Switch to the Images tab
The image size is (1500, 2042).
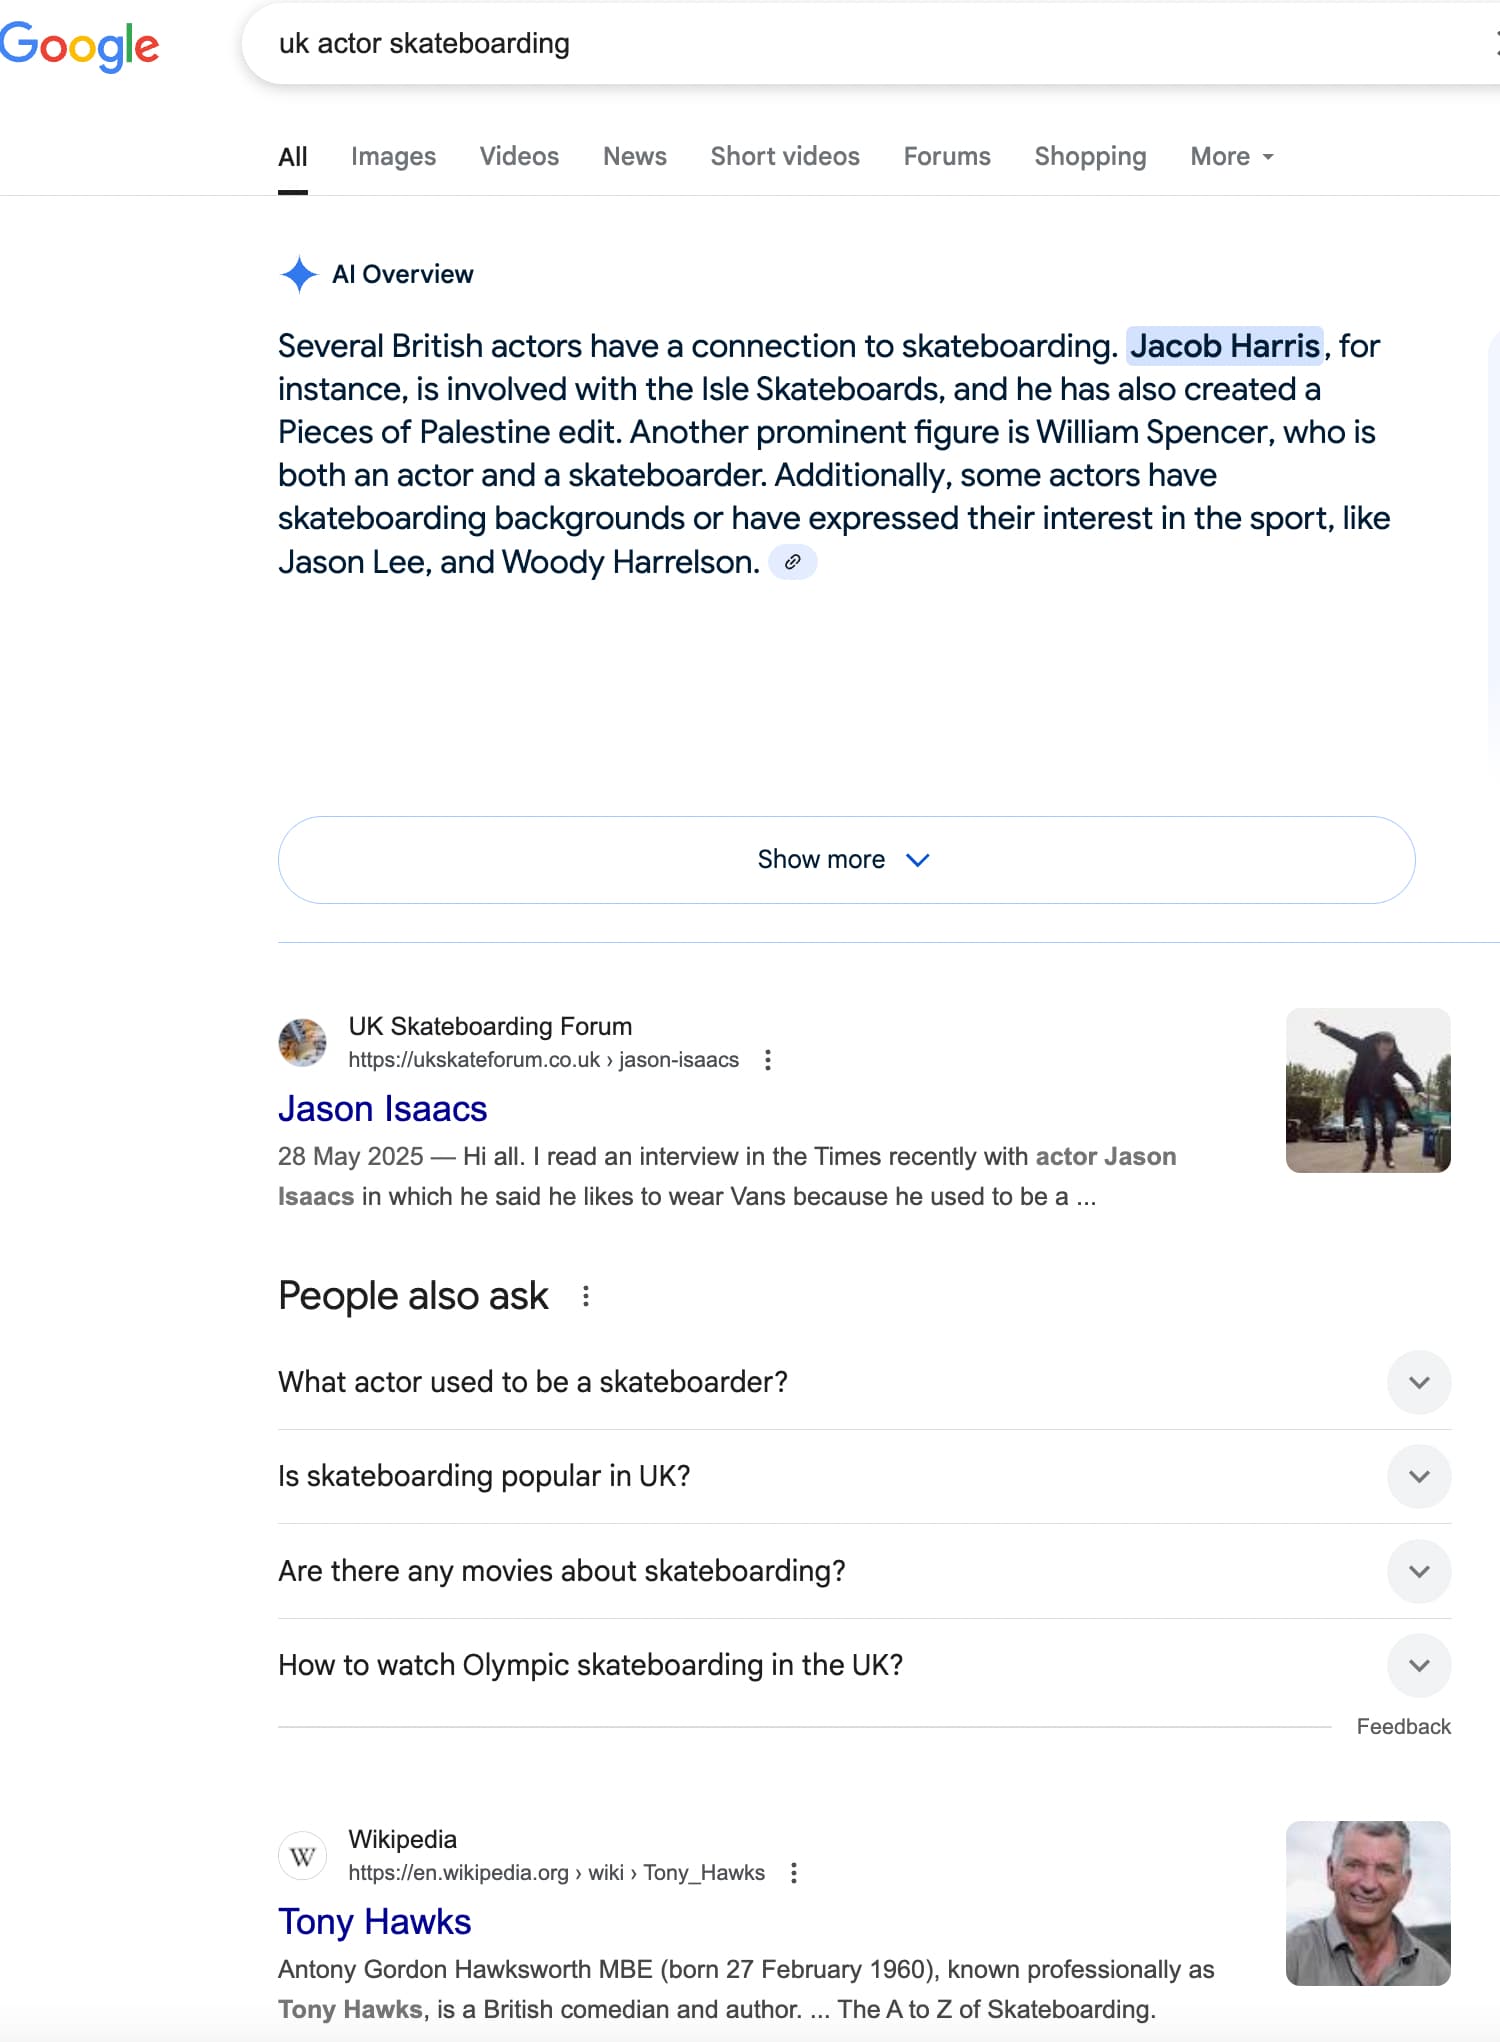pos(393,157)
